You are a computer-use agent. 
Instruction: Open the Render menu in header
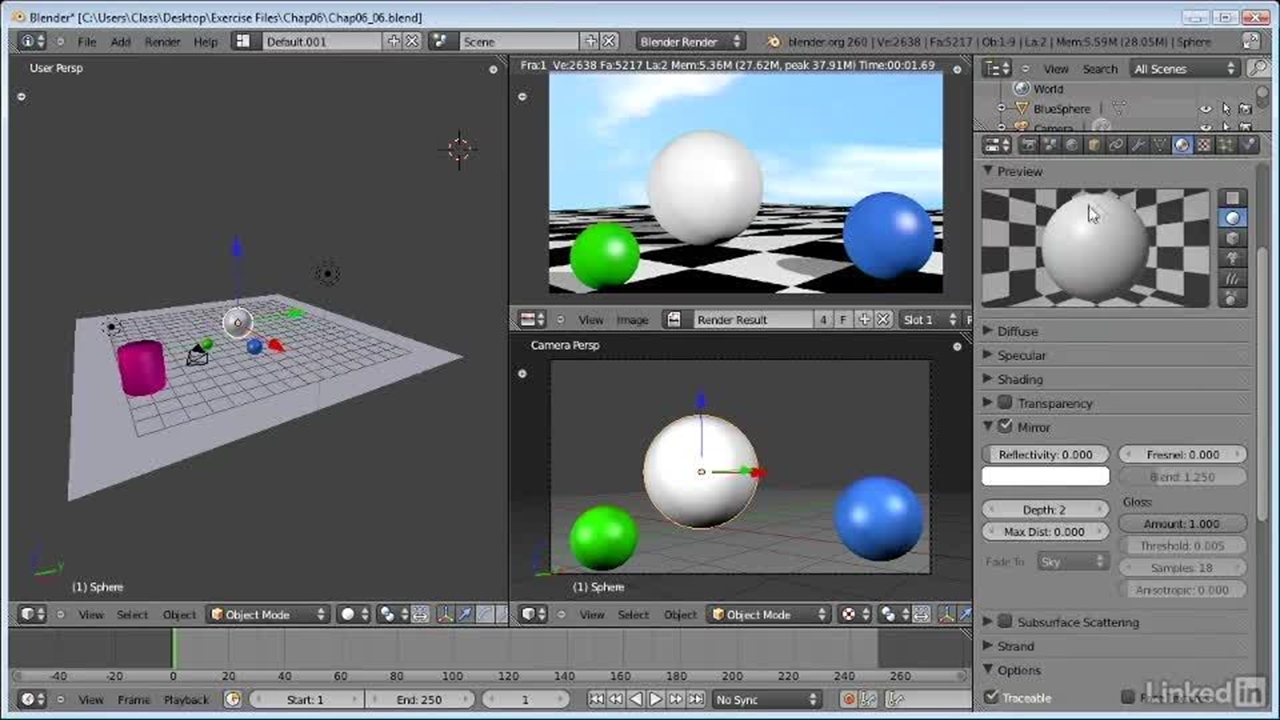click(x=162, y=42)
